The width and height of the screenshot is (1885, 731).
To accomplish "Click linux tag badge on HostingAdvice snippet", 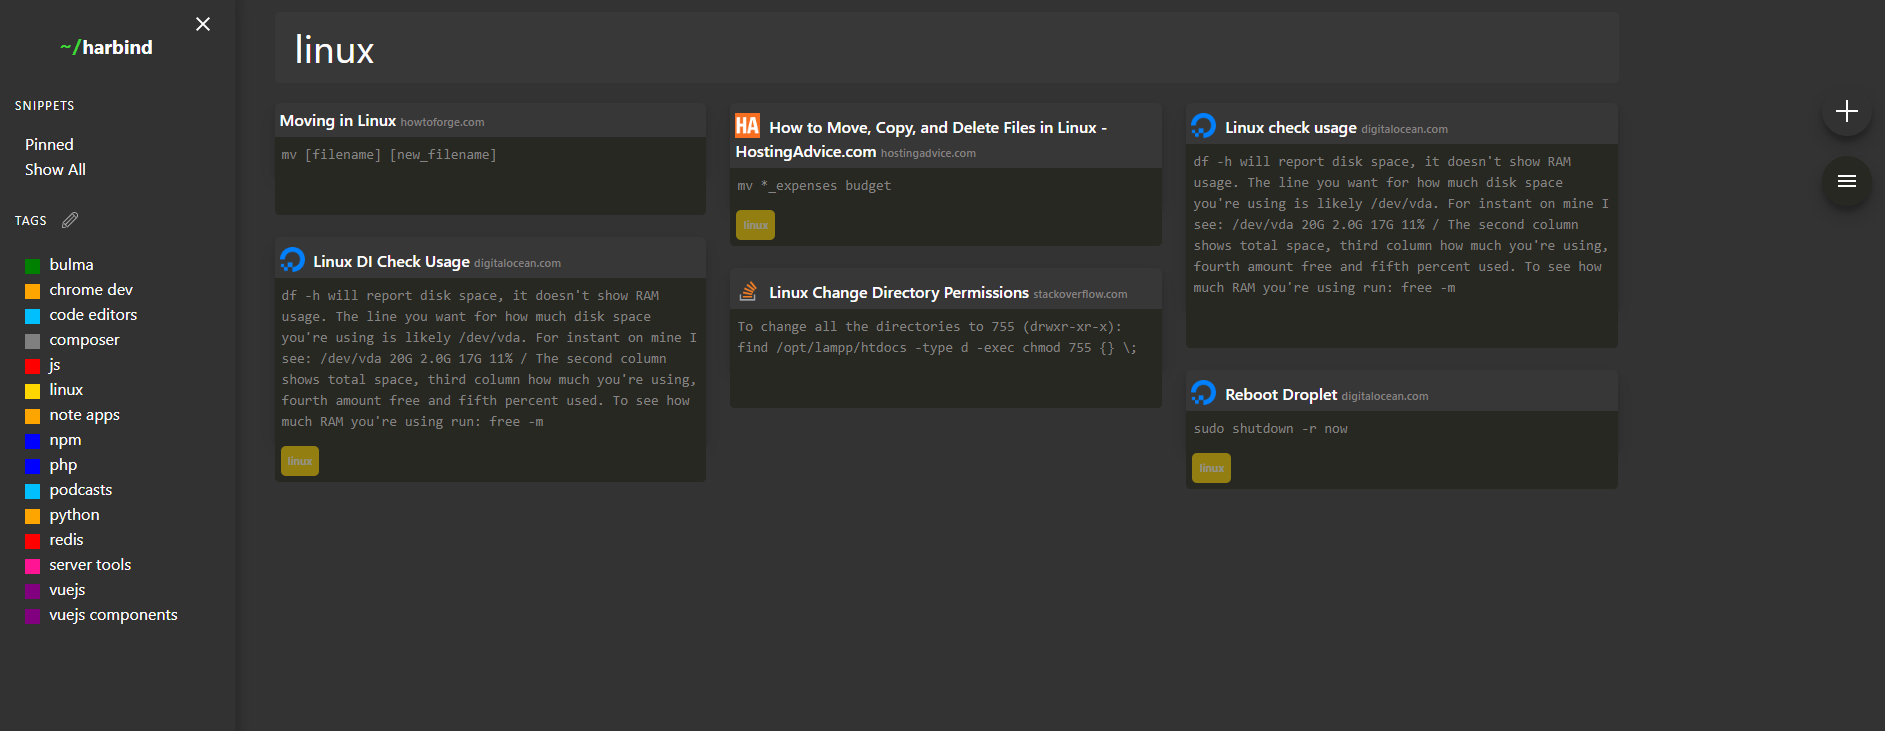I will tap(756, 225).
